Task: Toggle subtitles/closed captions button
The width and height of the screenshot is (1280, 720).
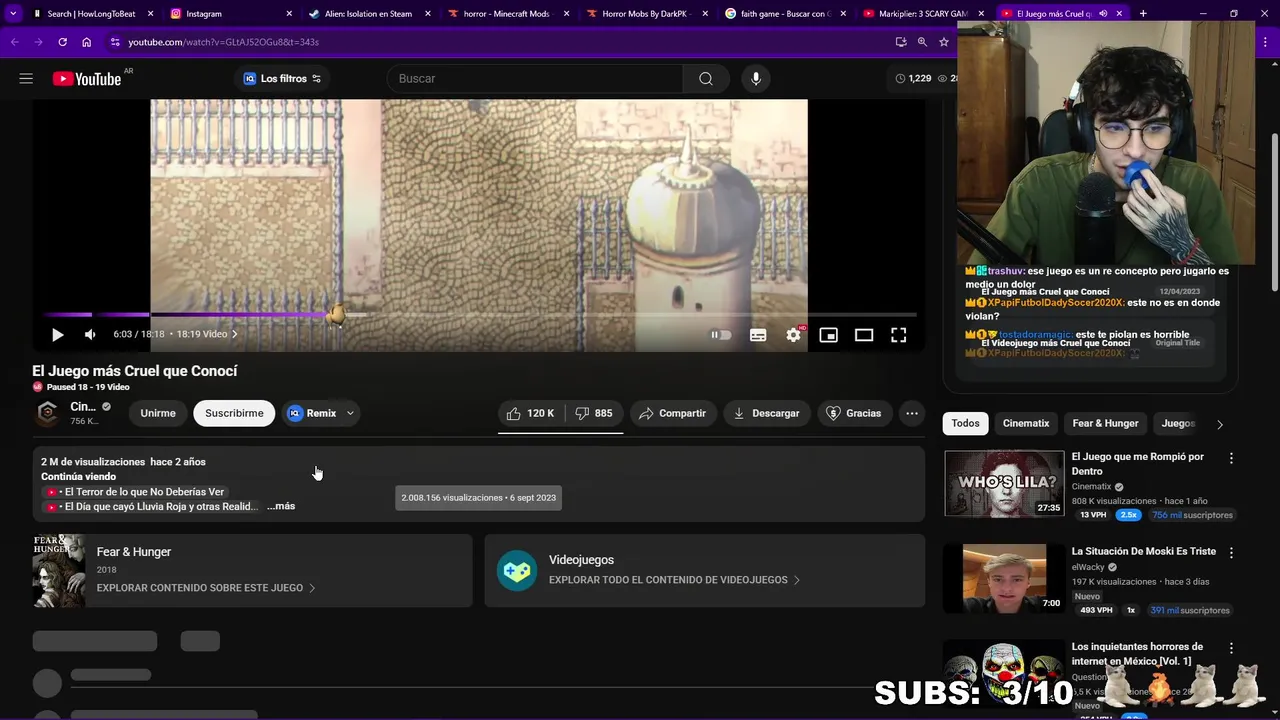Action: click(758, 335)
